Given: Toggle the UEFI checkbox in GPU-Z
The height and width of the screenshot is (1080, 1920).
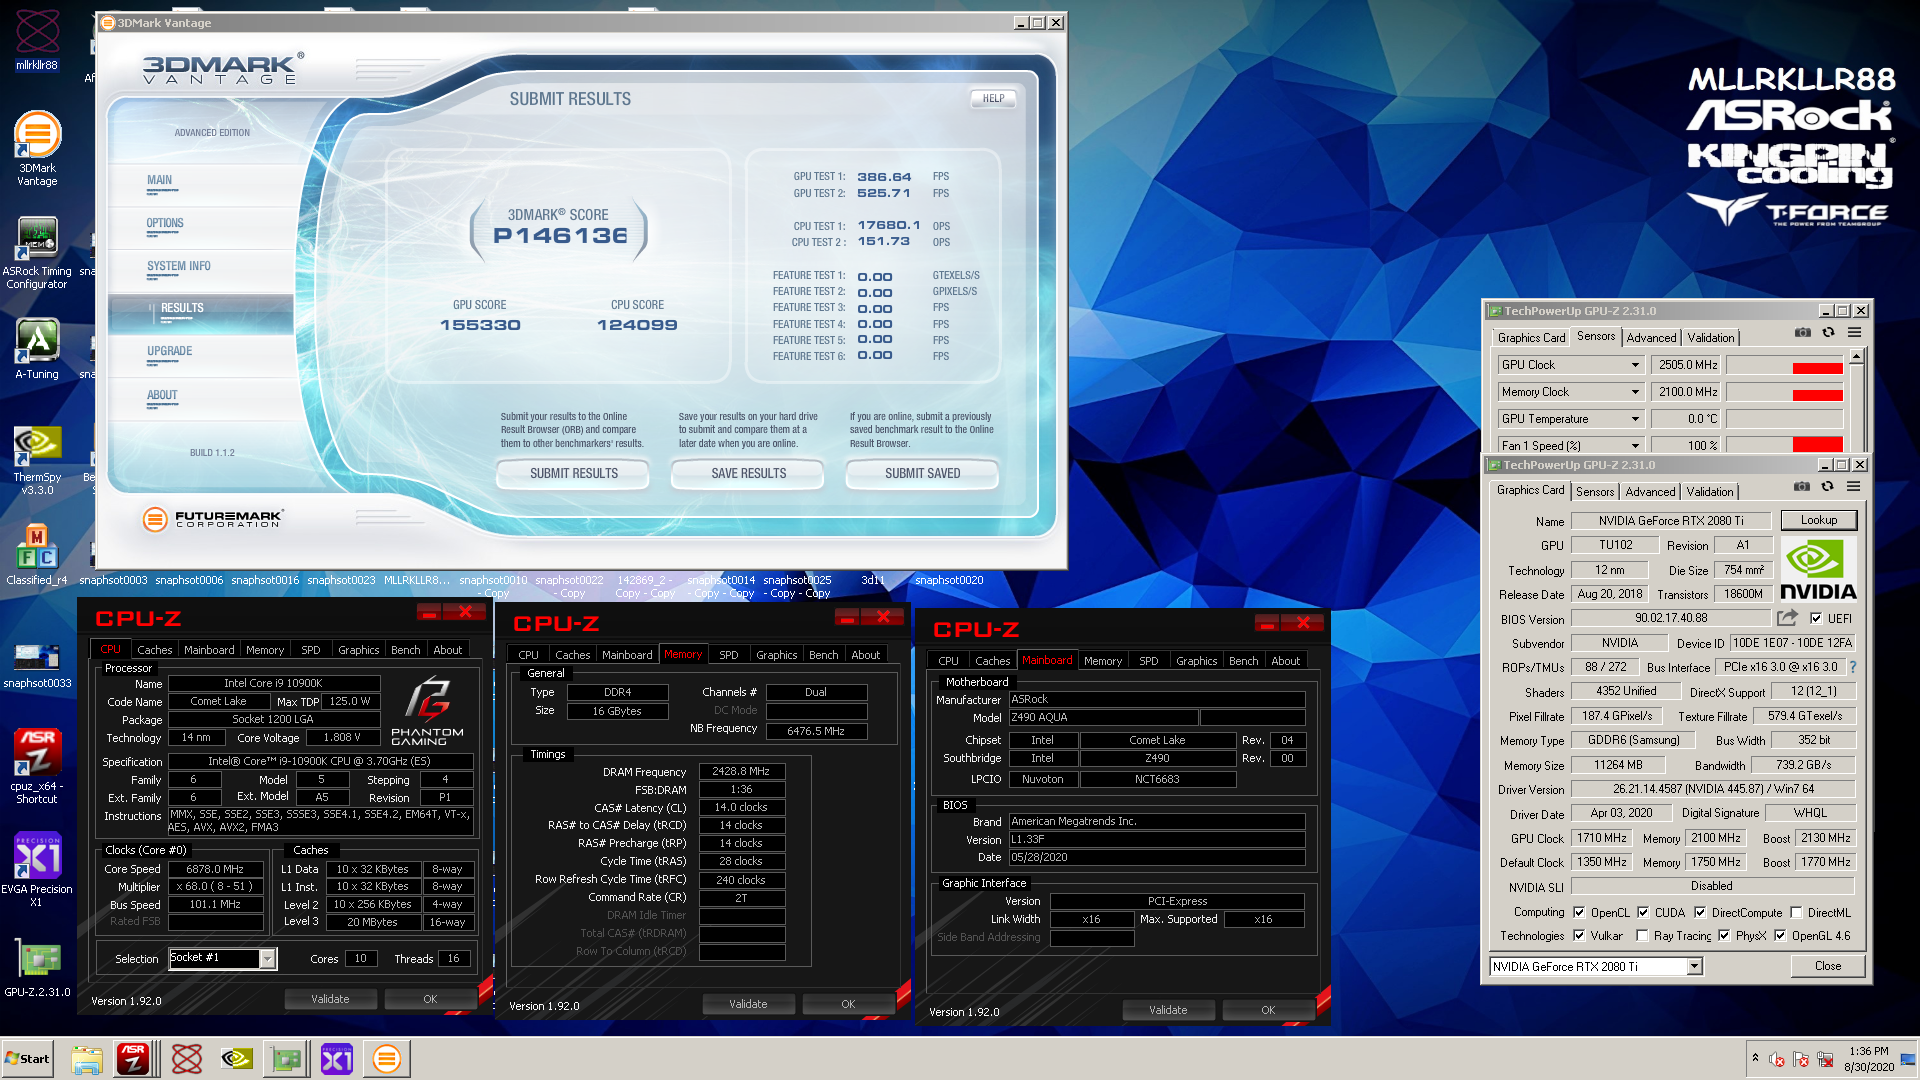Looking at the screenshot, I should coord(1816,618).
